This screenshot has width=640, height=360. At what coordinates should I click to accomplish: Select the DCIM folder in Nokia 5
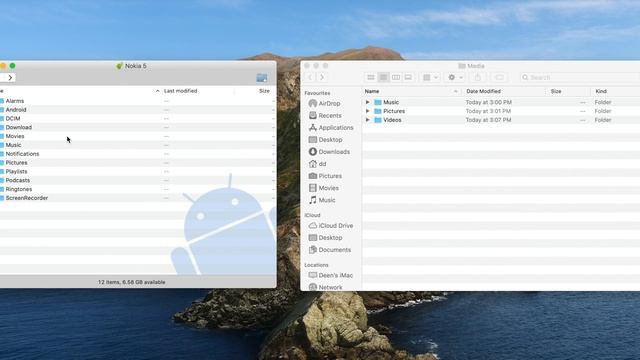click(x=13, y=118)
